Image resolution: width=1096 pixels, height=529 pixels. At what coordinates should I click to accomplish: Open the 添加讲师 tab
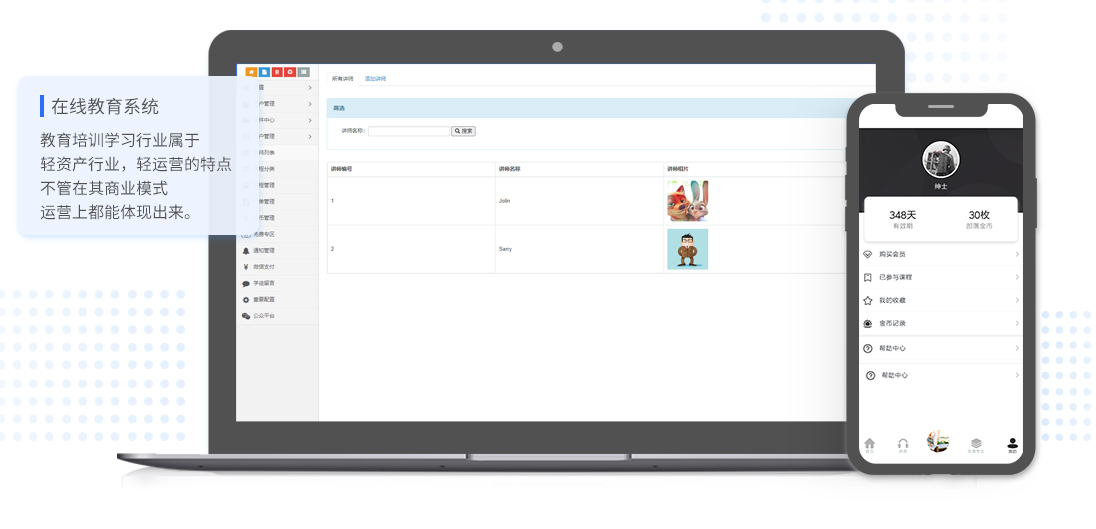(375, 78)
